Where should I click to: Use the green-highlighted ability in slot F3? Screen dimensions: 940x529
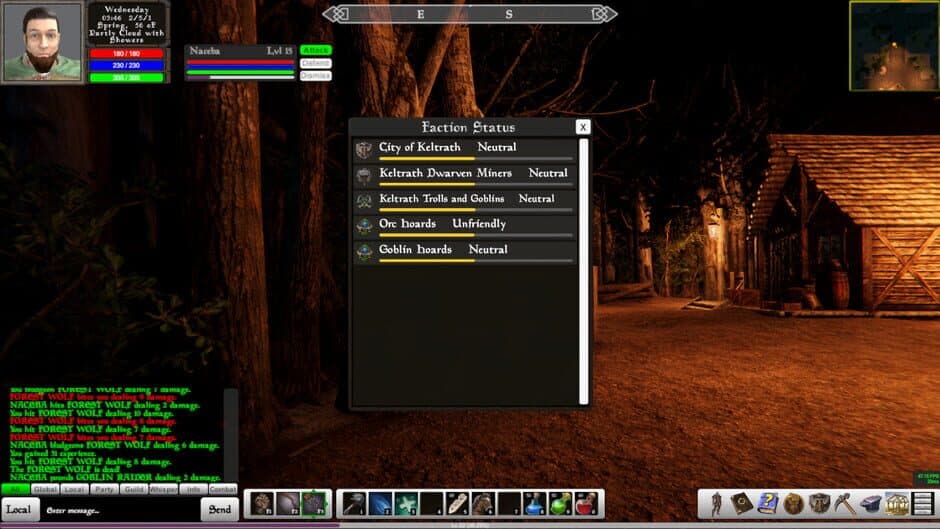click(x=314, y=504)
